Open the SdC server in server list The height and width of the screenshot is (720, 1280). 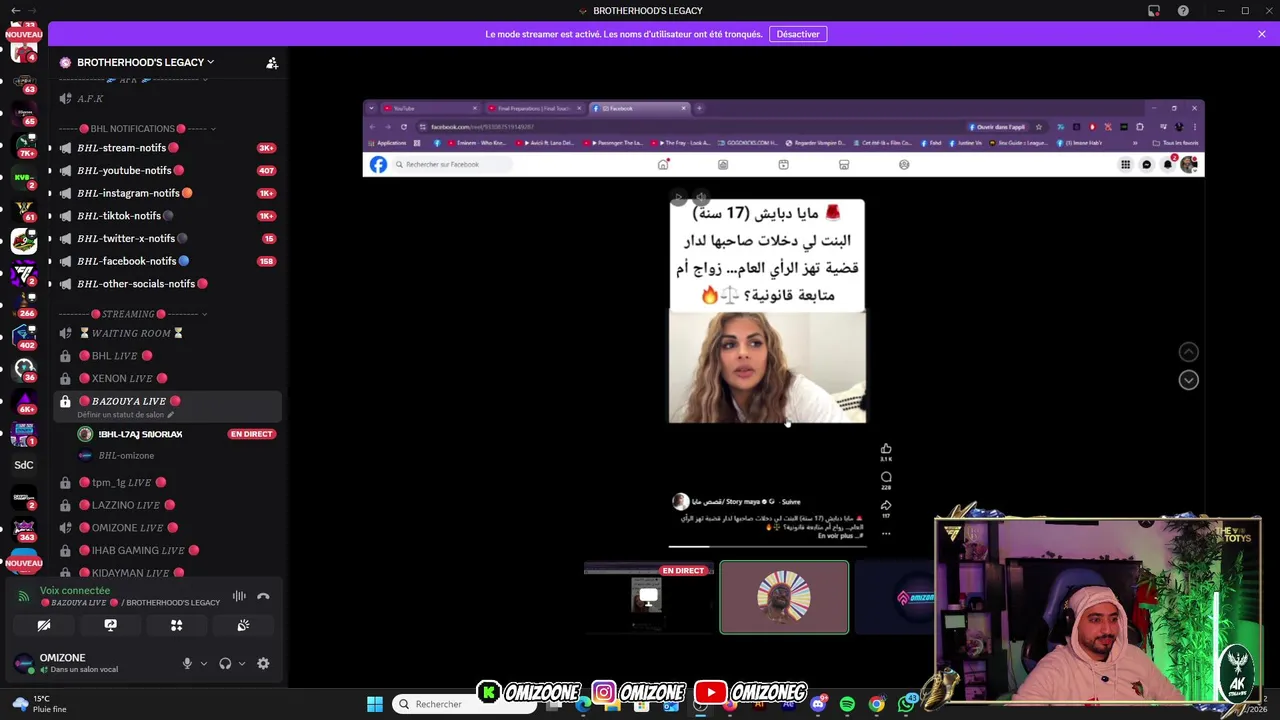point(24,465)
